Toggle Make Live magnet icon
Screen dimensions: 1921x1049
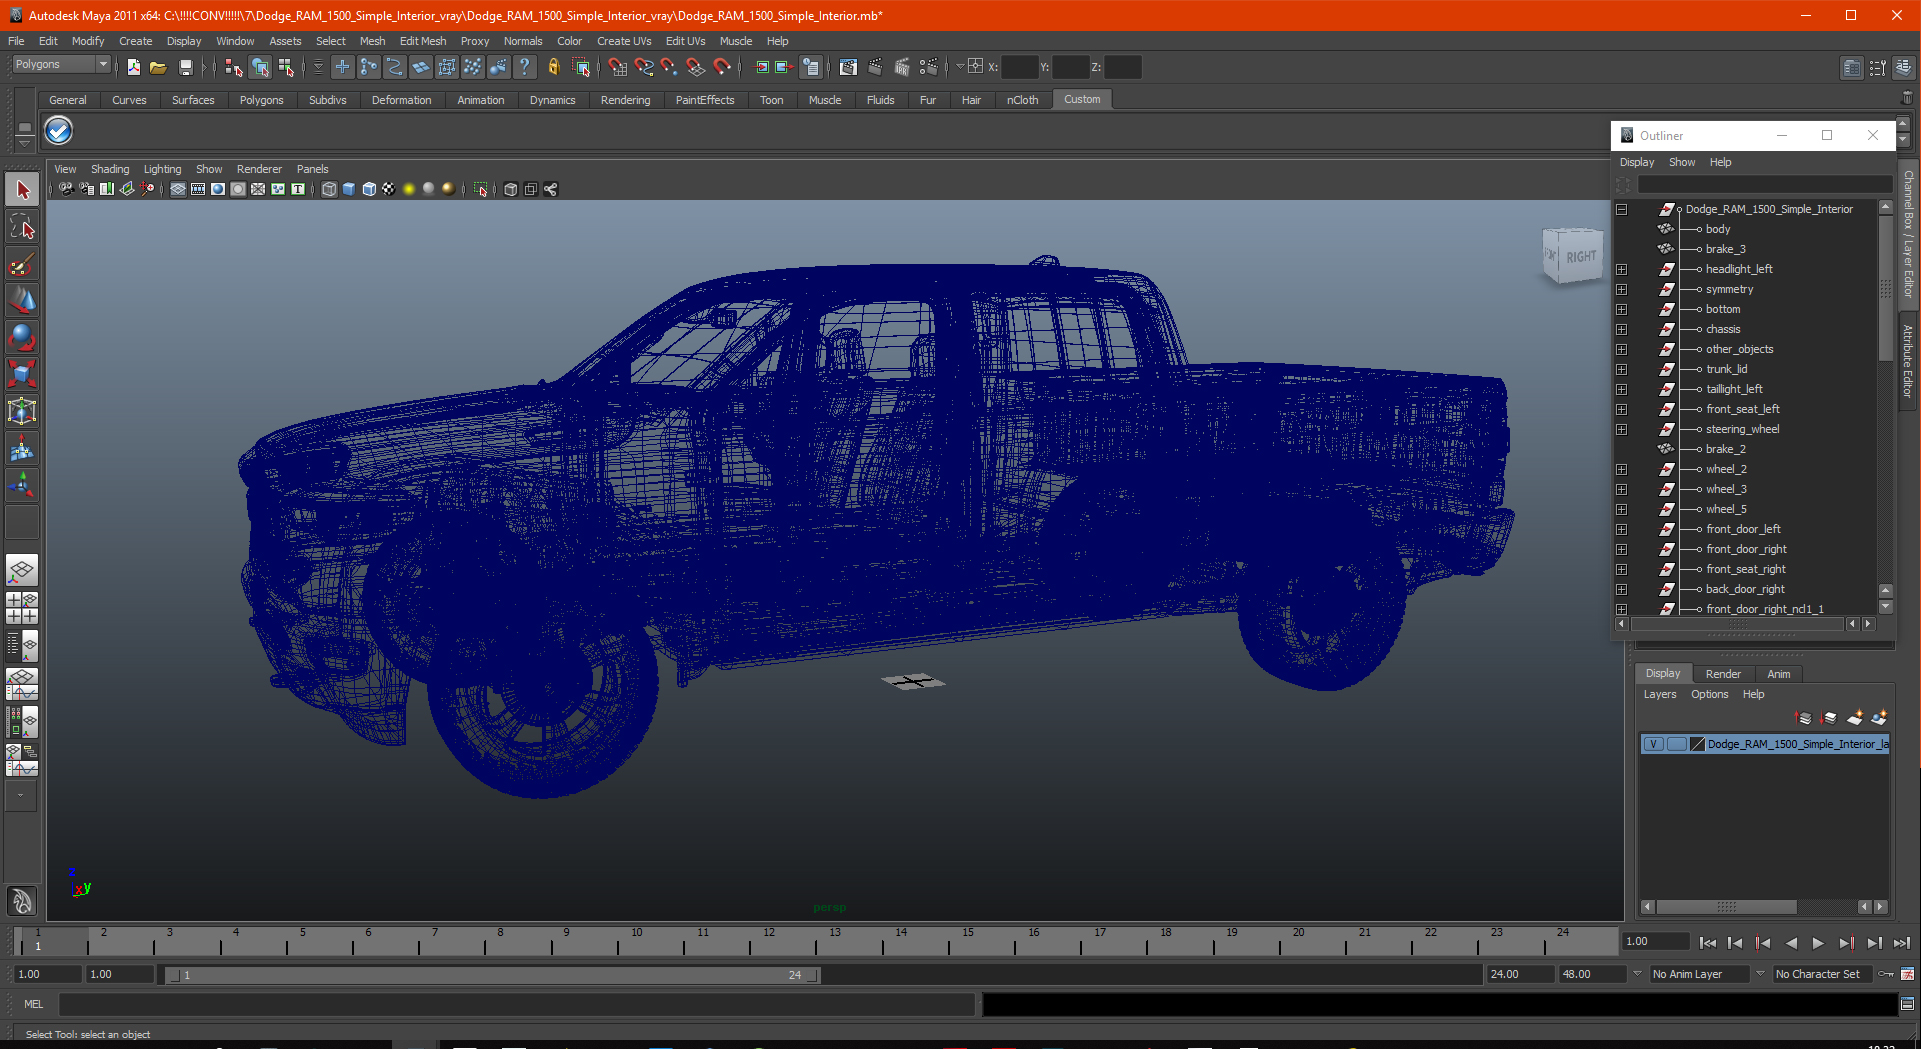click(x=723, y=67)
